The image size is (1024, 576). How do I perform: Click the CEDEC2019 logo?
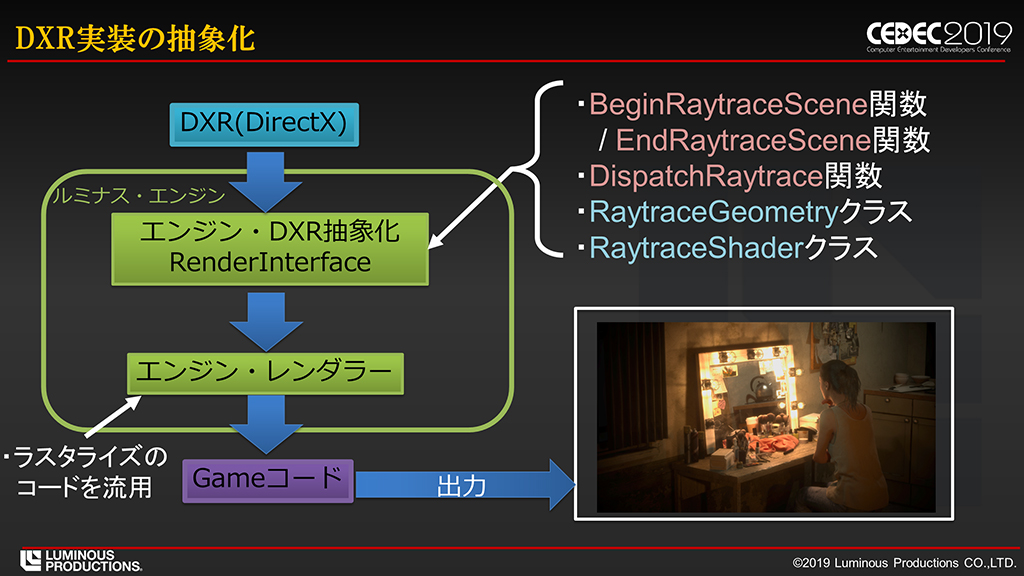(938, 36)
